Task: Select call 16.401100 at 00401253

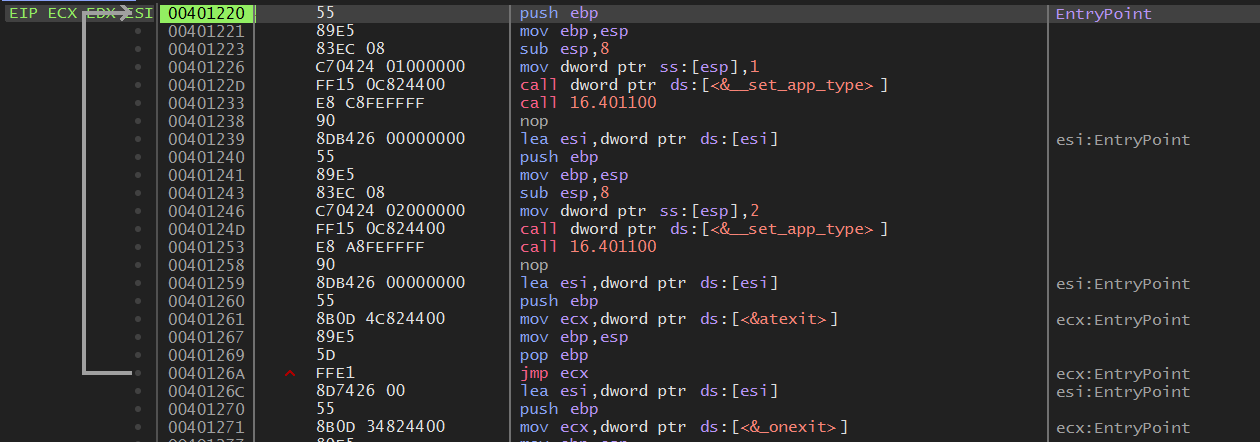Action: pos(588,247)
